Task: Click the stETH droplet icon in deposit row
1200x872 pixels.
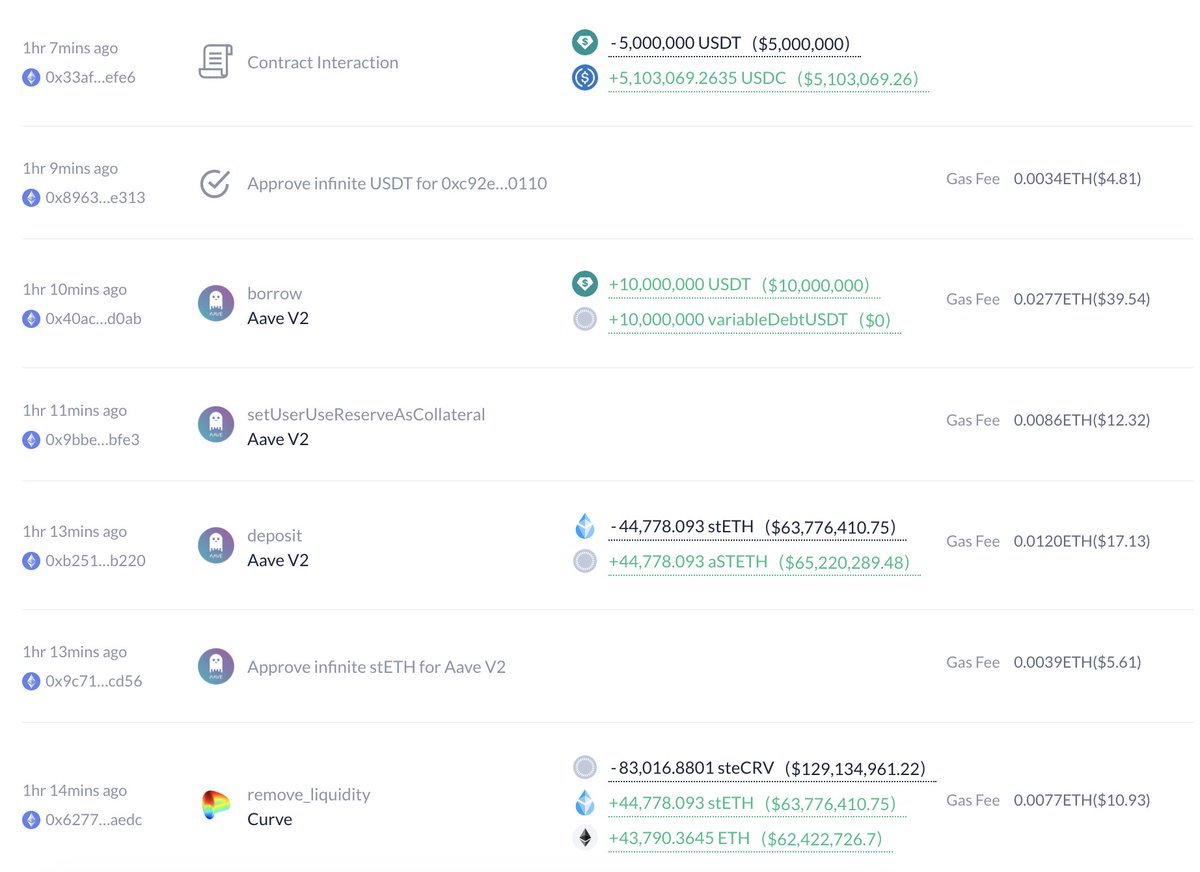Action: [x=584, y=527]
